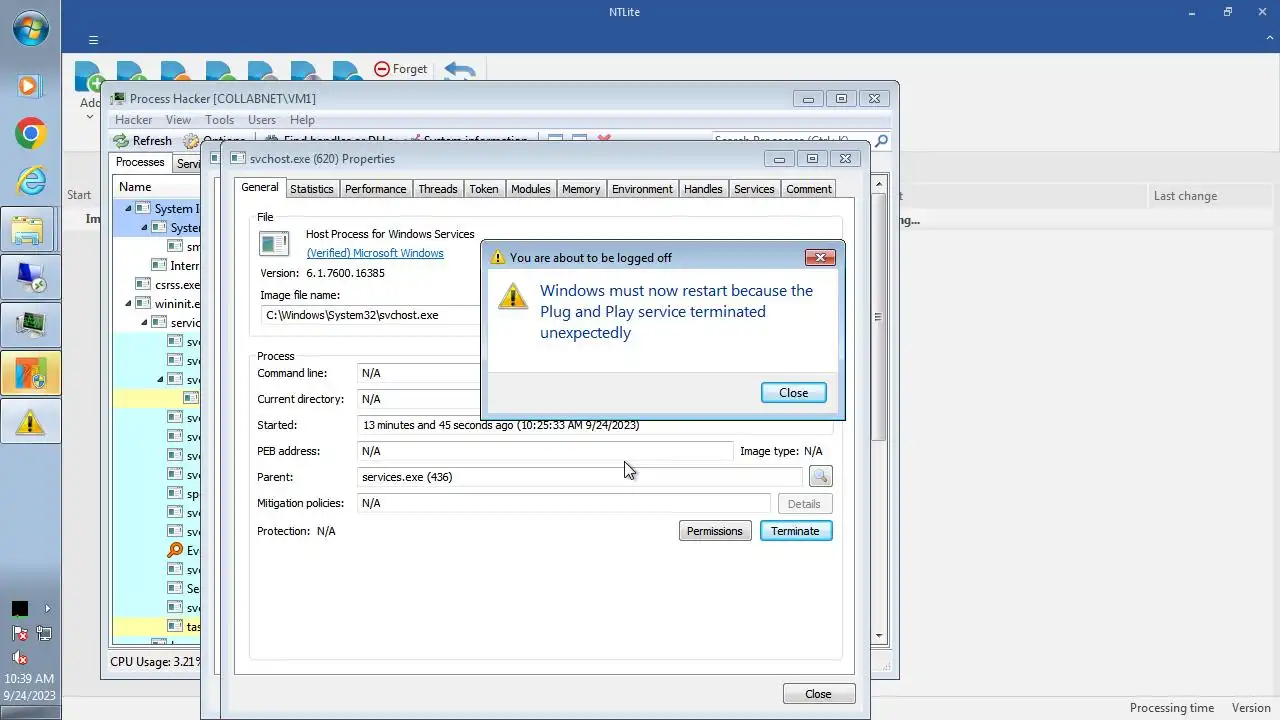Inspect parent process magnifier button
This screenshot has width=1280, height=720.
click(820, 477)
